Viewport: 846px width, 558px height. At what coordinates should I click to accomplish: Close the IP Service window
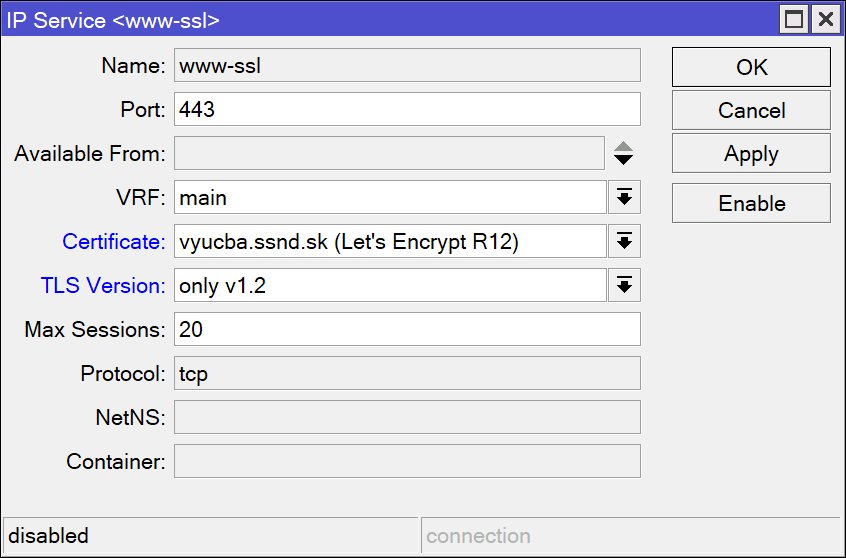[825, 19]
